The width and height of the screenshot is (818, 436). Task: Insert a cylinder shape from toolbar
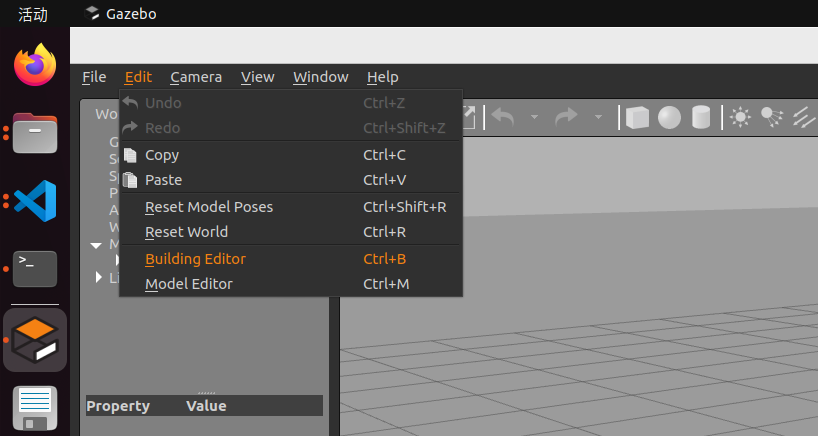click(x=701, y=117)
